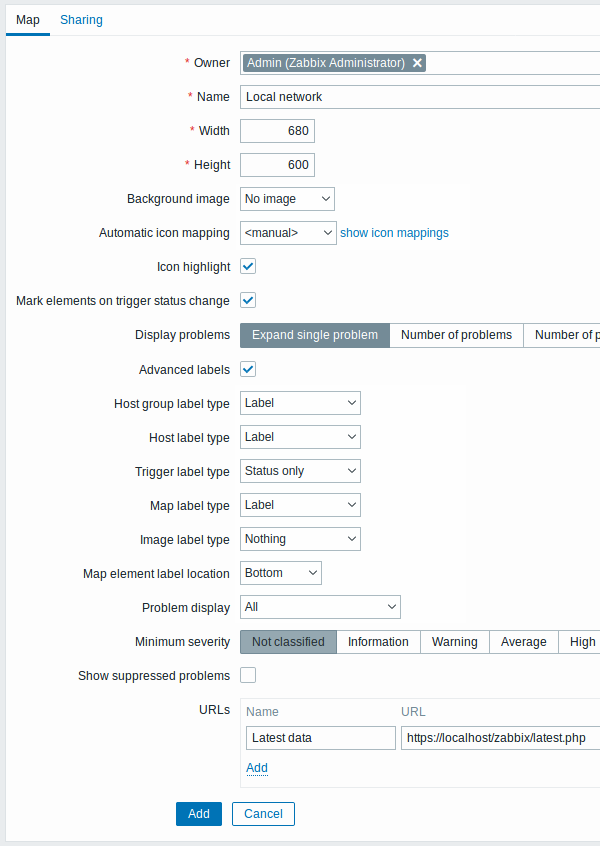Click the Add link under URLs
Image resolution: width=600 pixels, height=846 pixels.
pyautogui.click(x=257, y=768)
